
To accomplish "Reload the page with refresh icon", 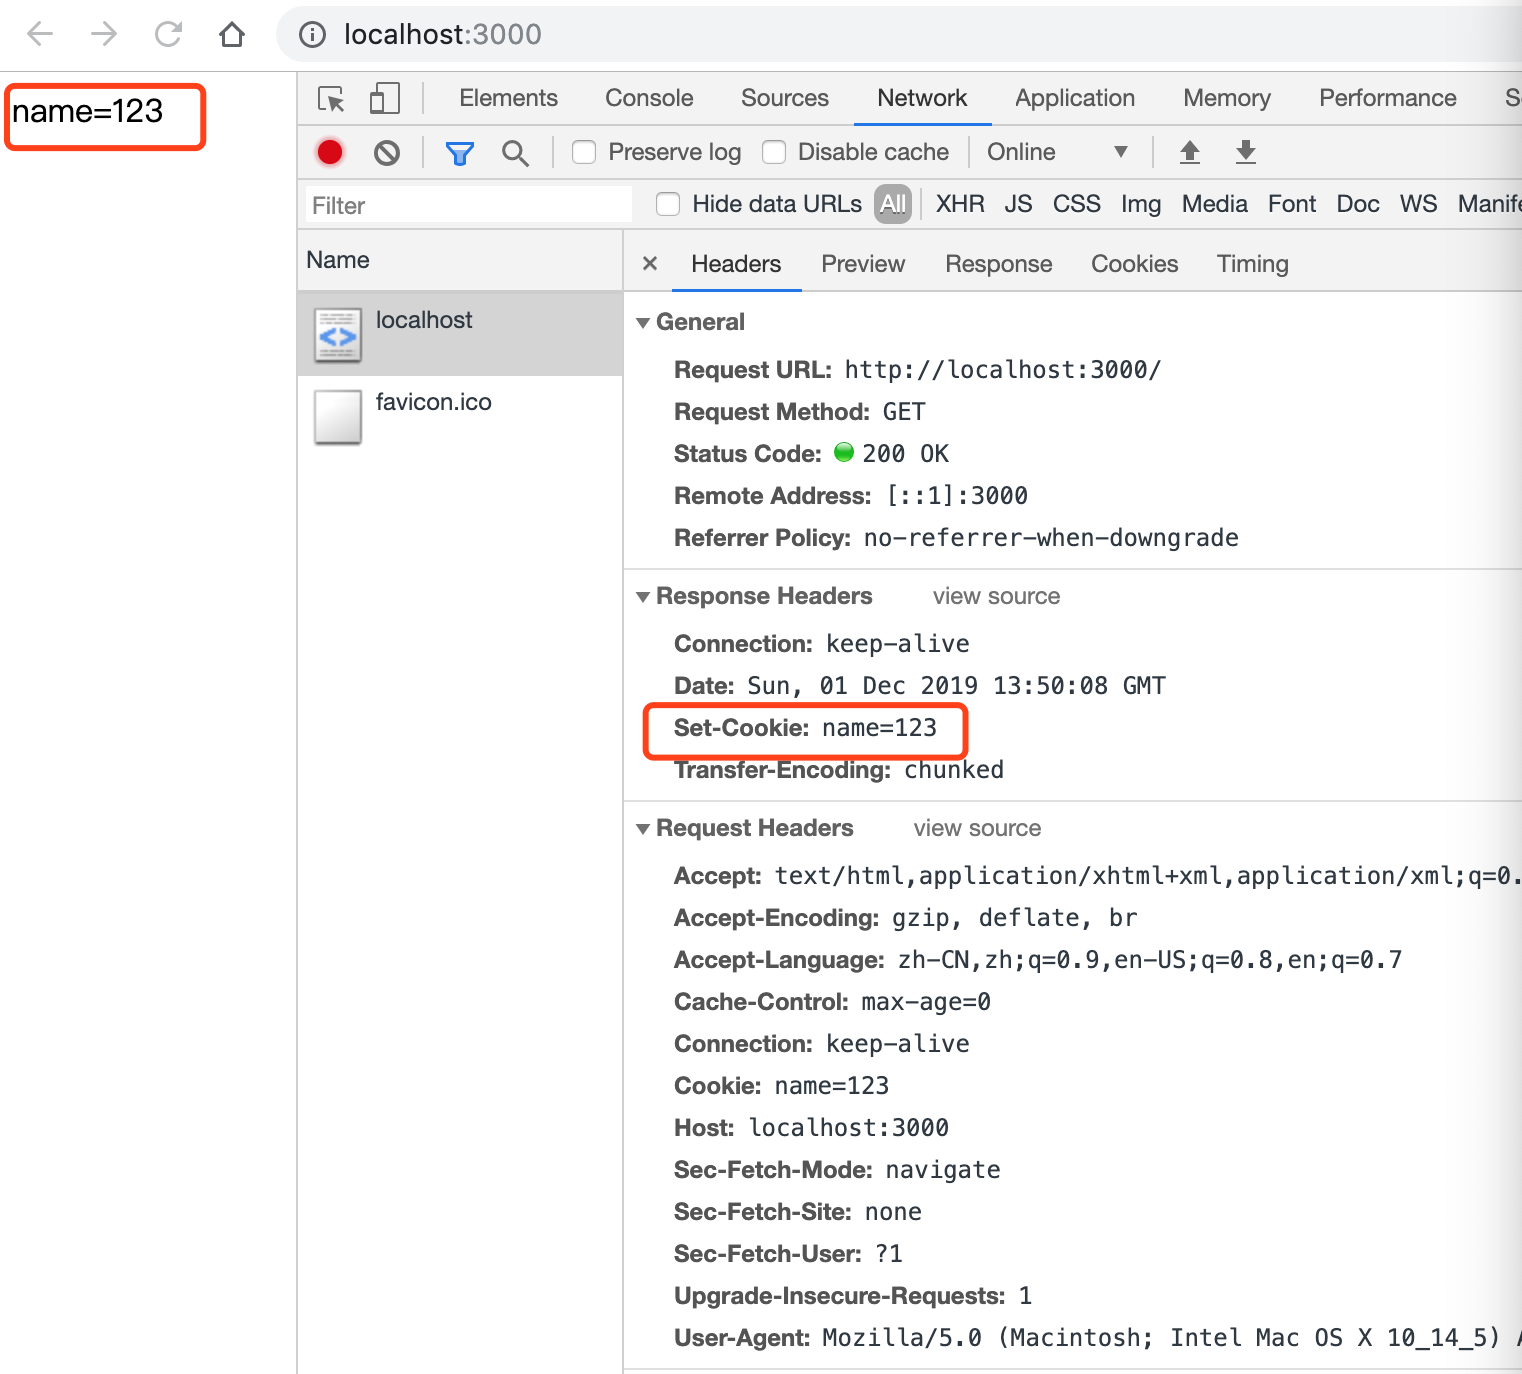I will (x=168, y=35).
